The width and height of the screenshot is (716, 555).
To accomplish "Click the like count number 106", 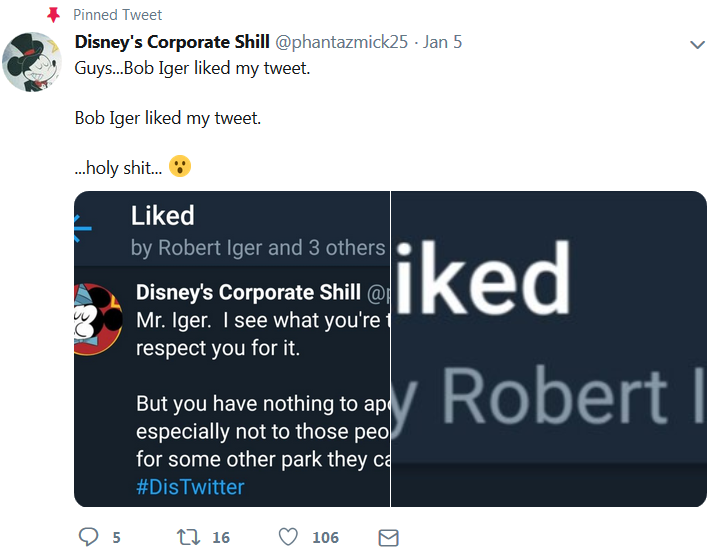I will coord(325,538).
